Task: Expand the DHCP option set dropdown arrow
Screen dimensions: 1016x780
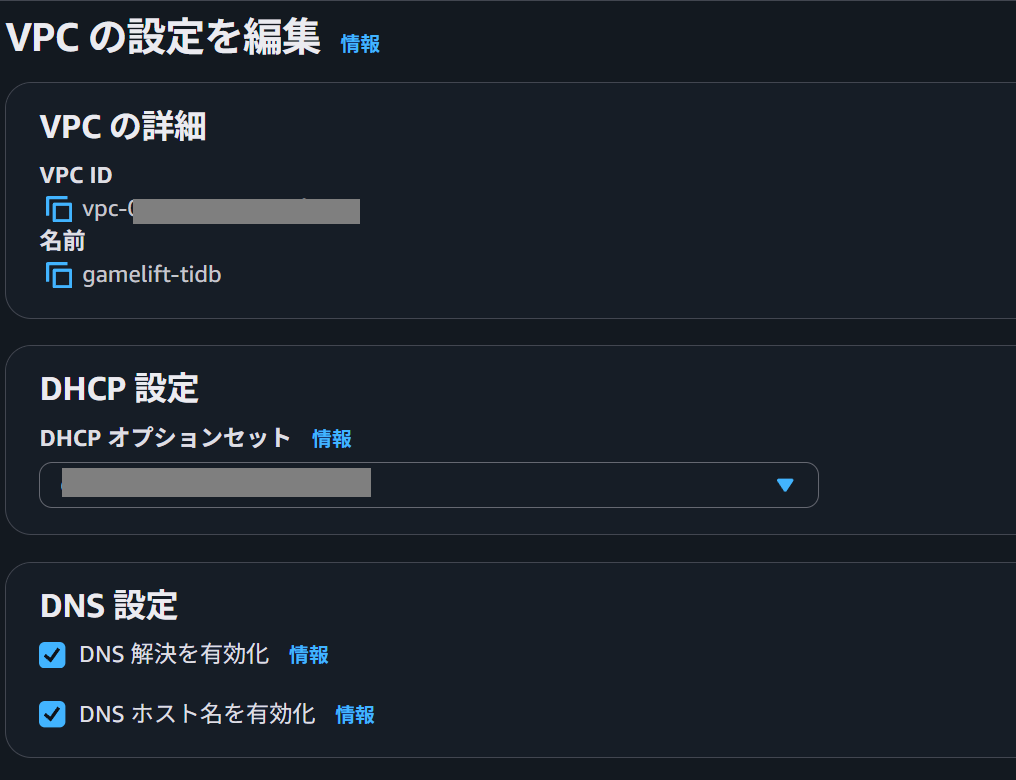Action: pos(785,485)
